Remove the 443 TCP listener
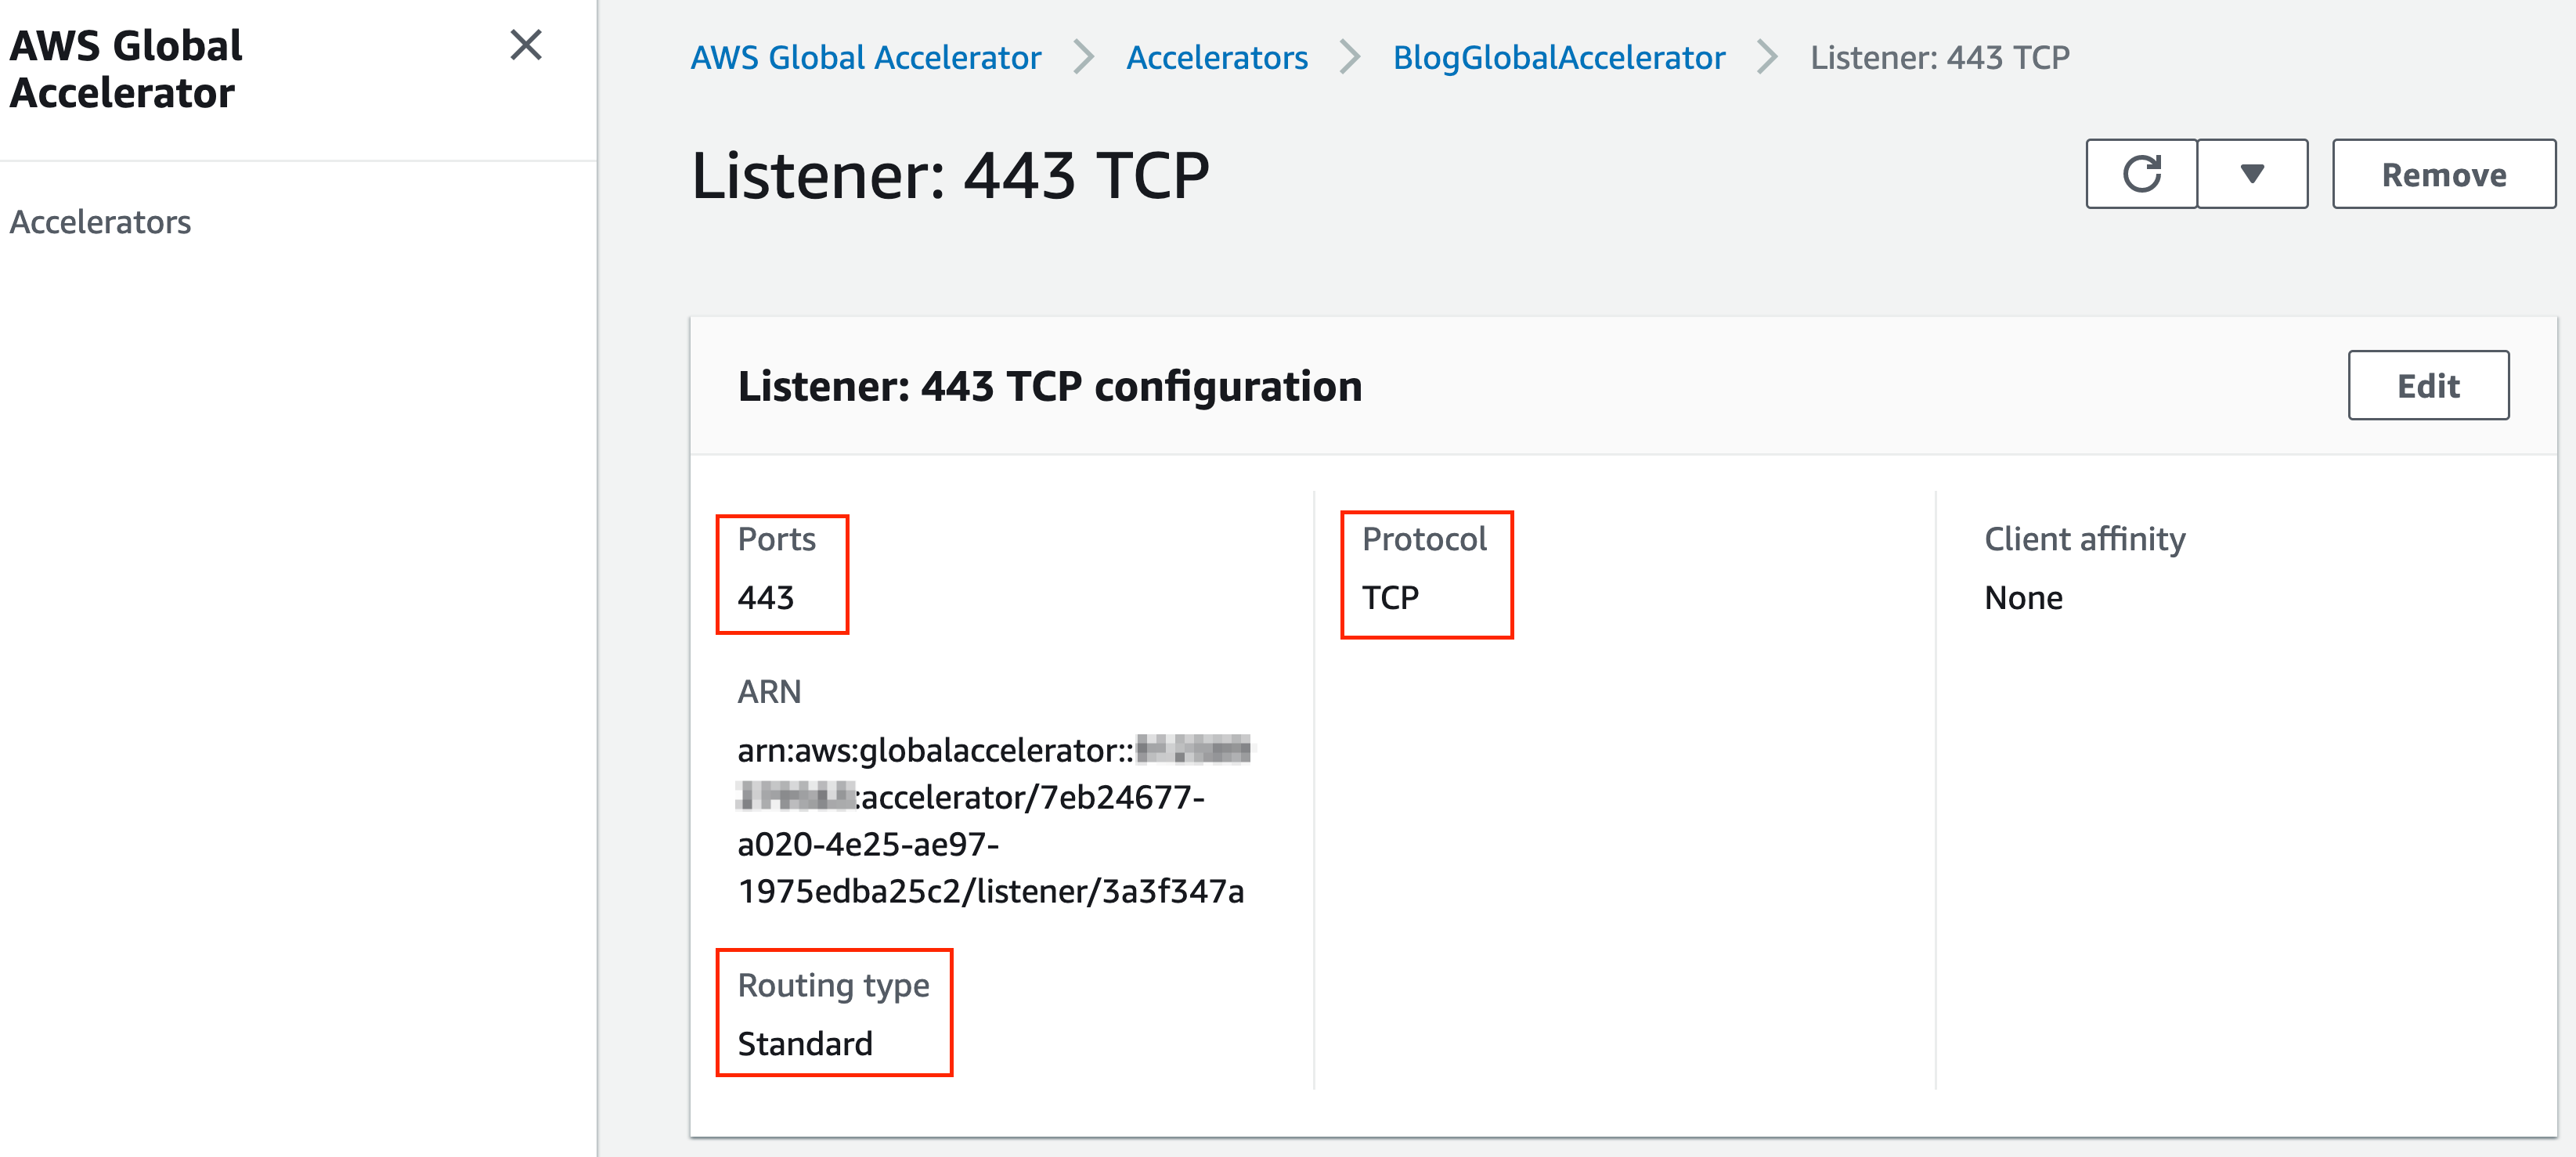The height and width of the screenshot is (1157, 2576). coord(2443,174)
